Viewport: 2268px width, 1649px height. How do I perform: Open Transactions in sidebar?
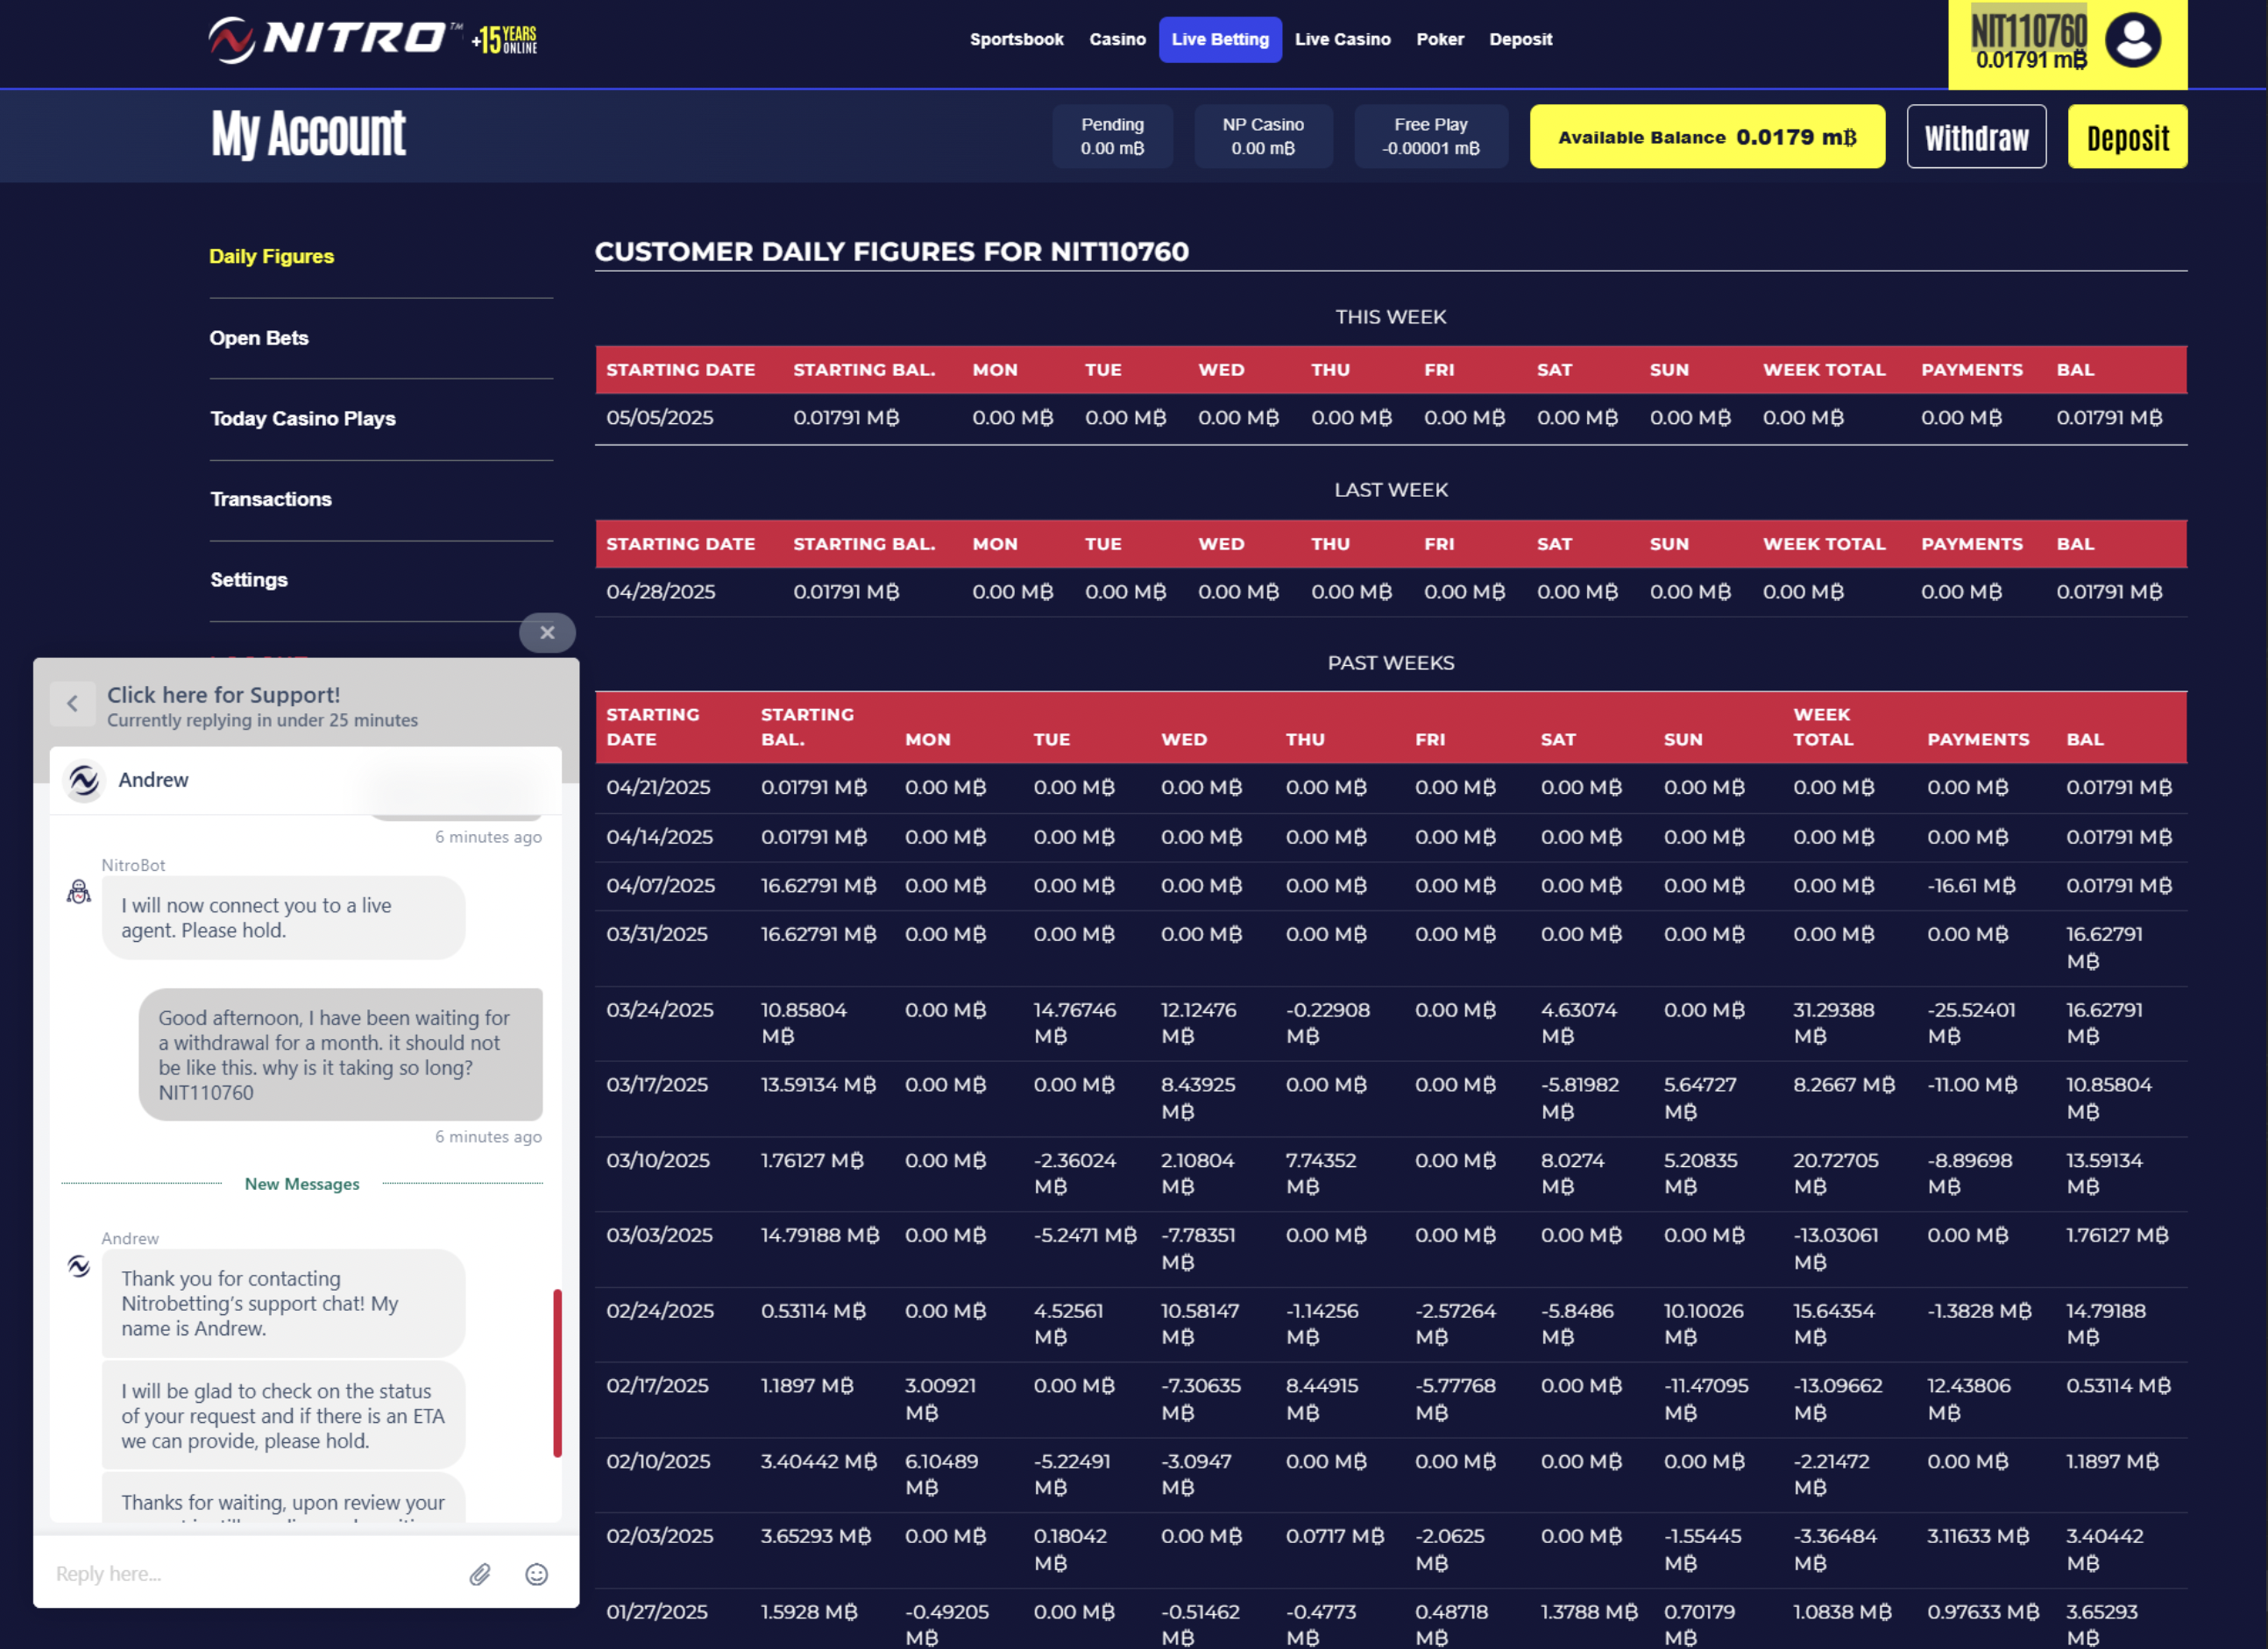pyautogui.click(x=271, y=499)
